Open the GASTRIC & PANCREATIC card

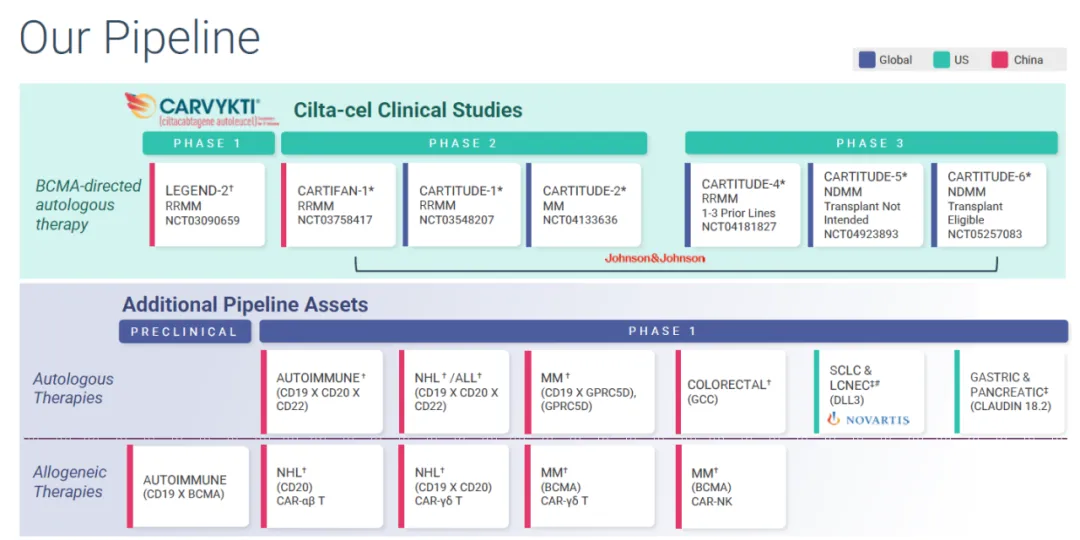[1010, 391]
